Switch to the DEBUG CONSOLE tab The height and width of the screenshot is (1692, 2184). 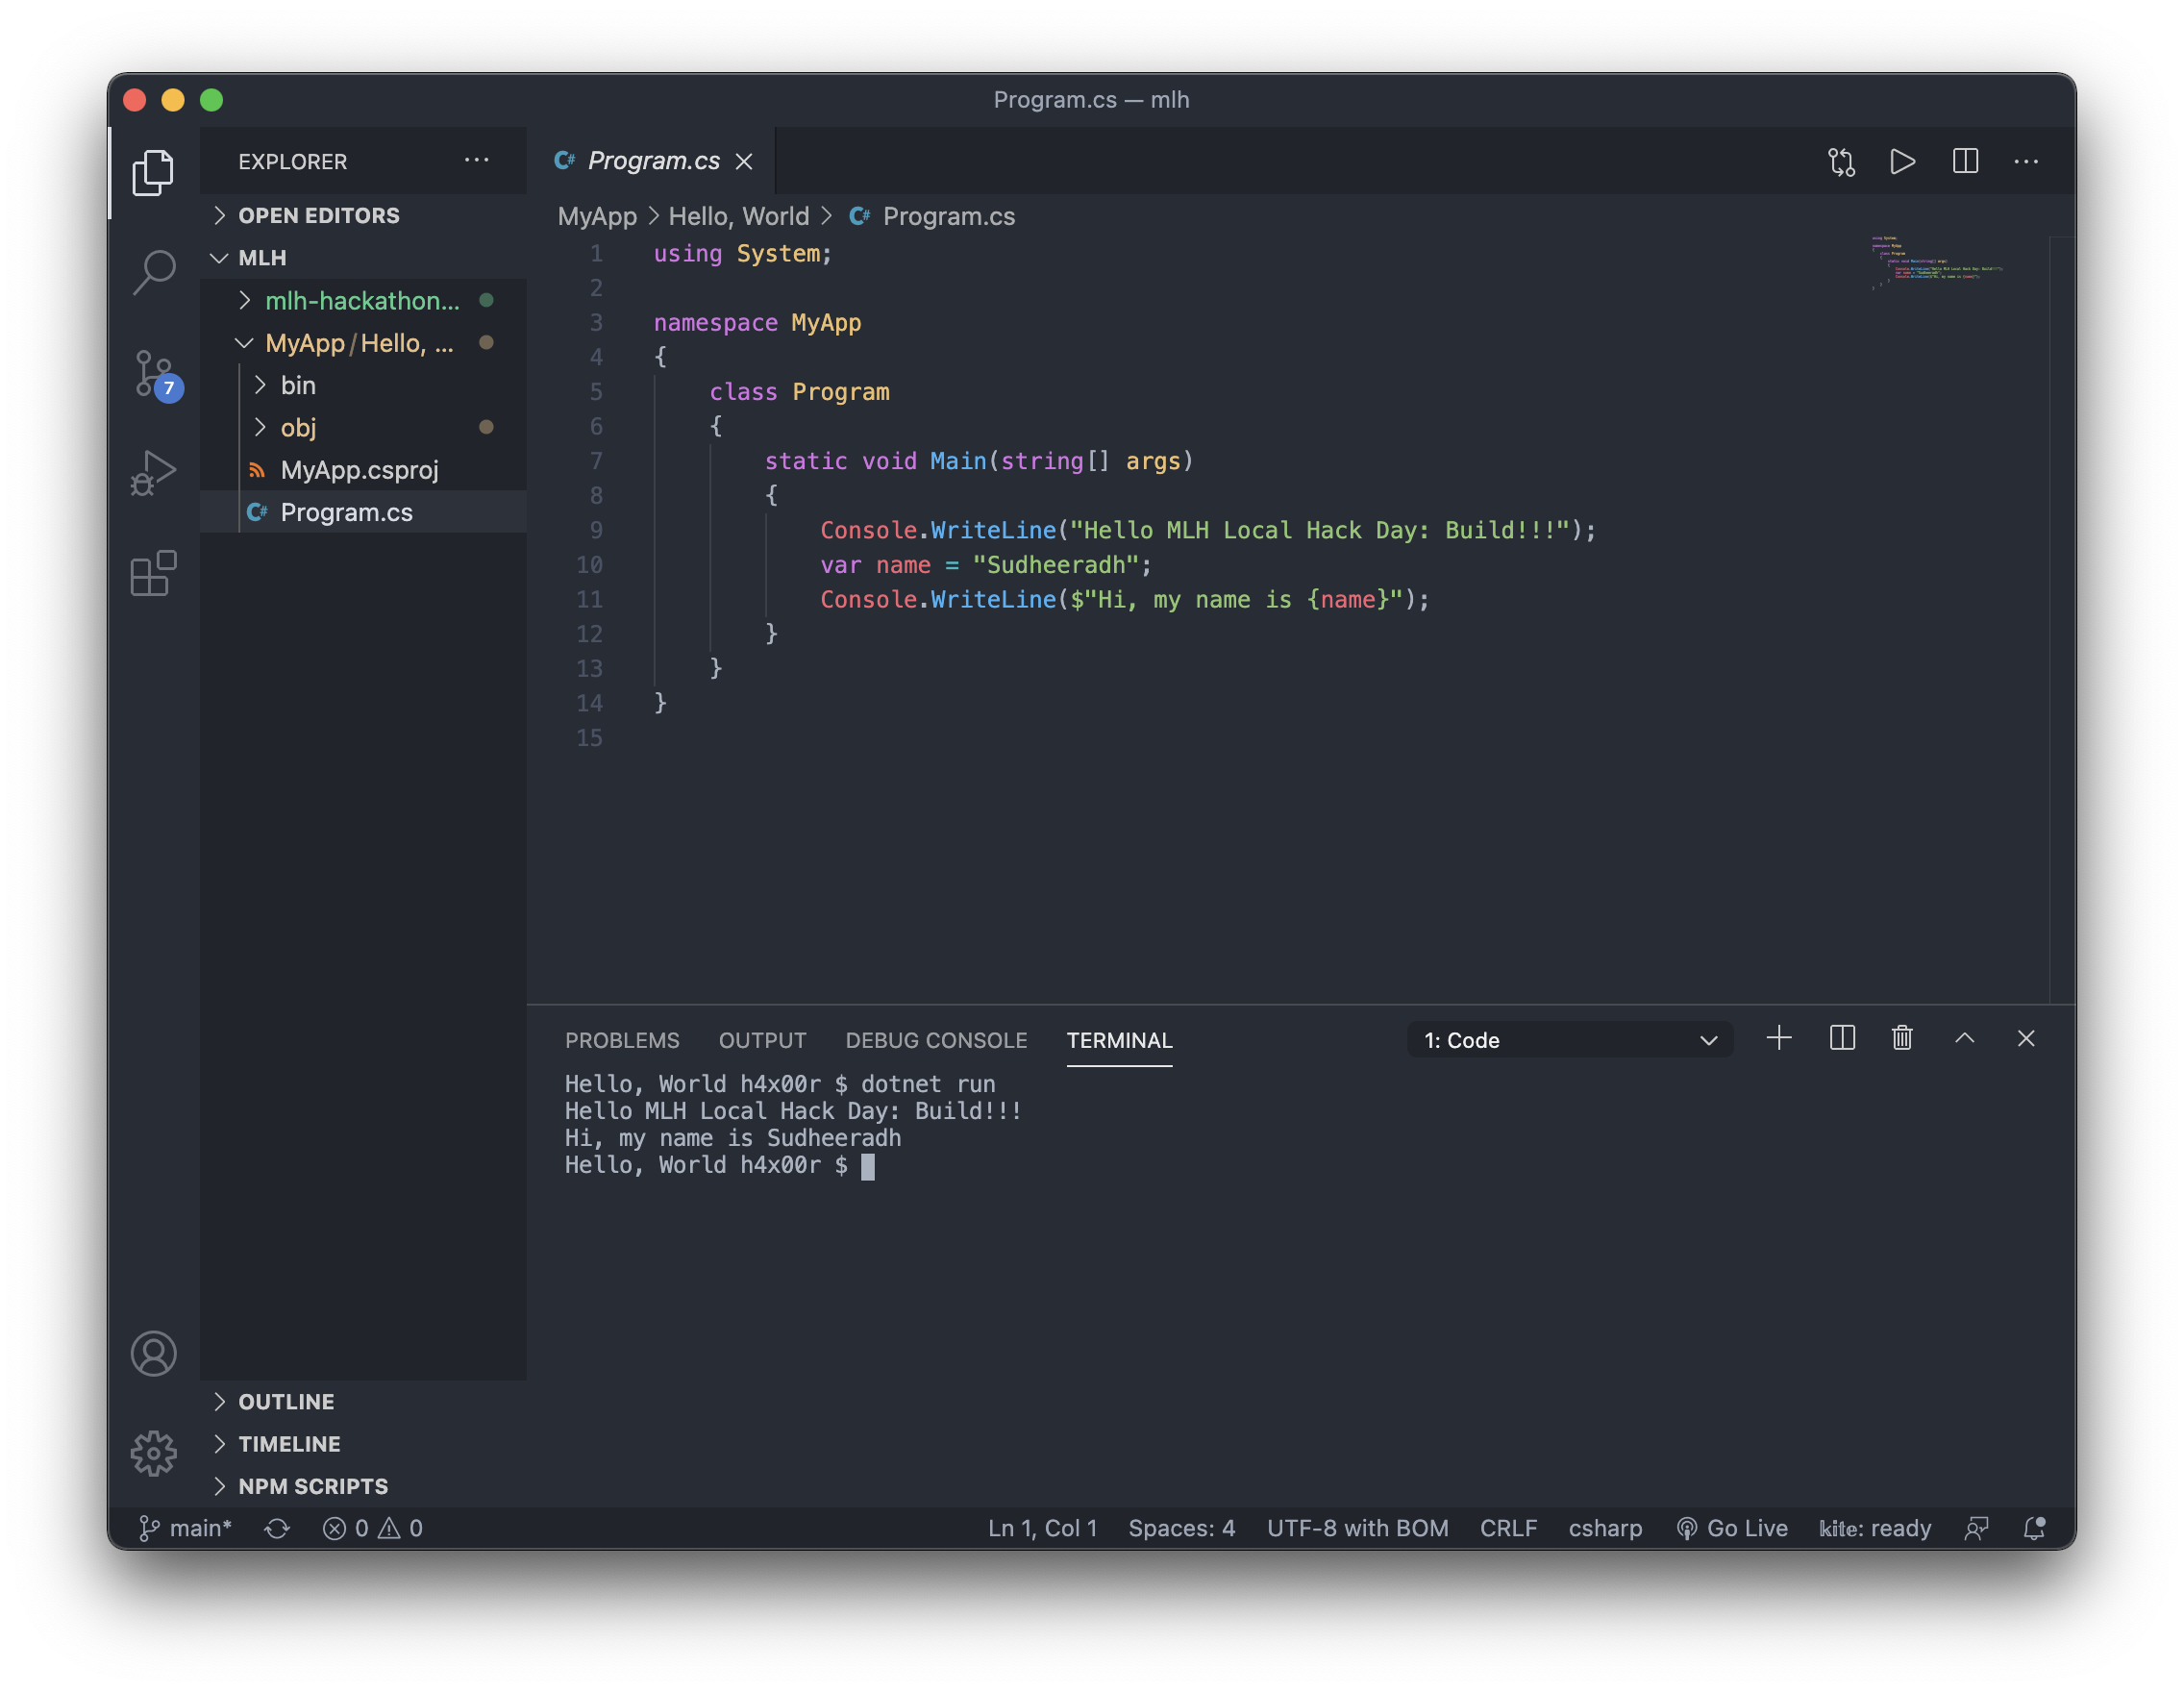(936, 1040)
